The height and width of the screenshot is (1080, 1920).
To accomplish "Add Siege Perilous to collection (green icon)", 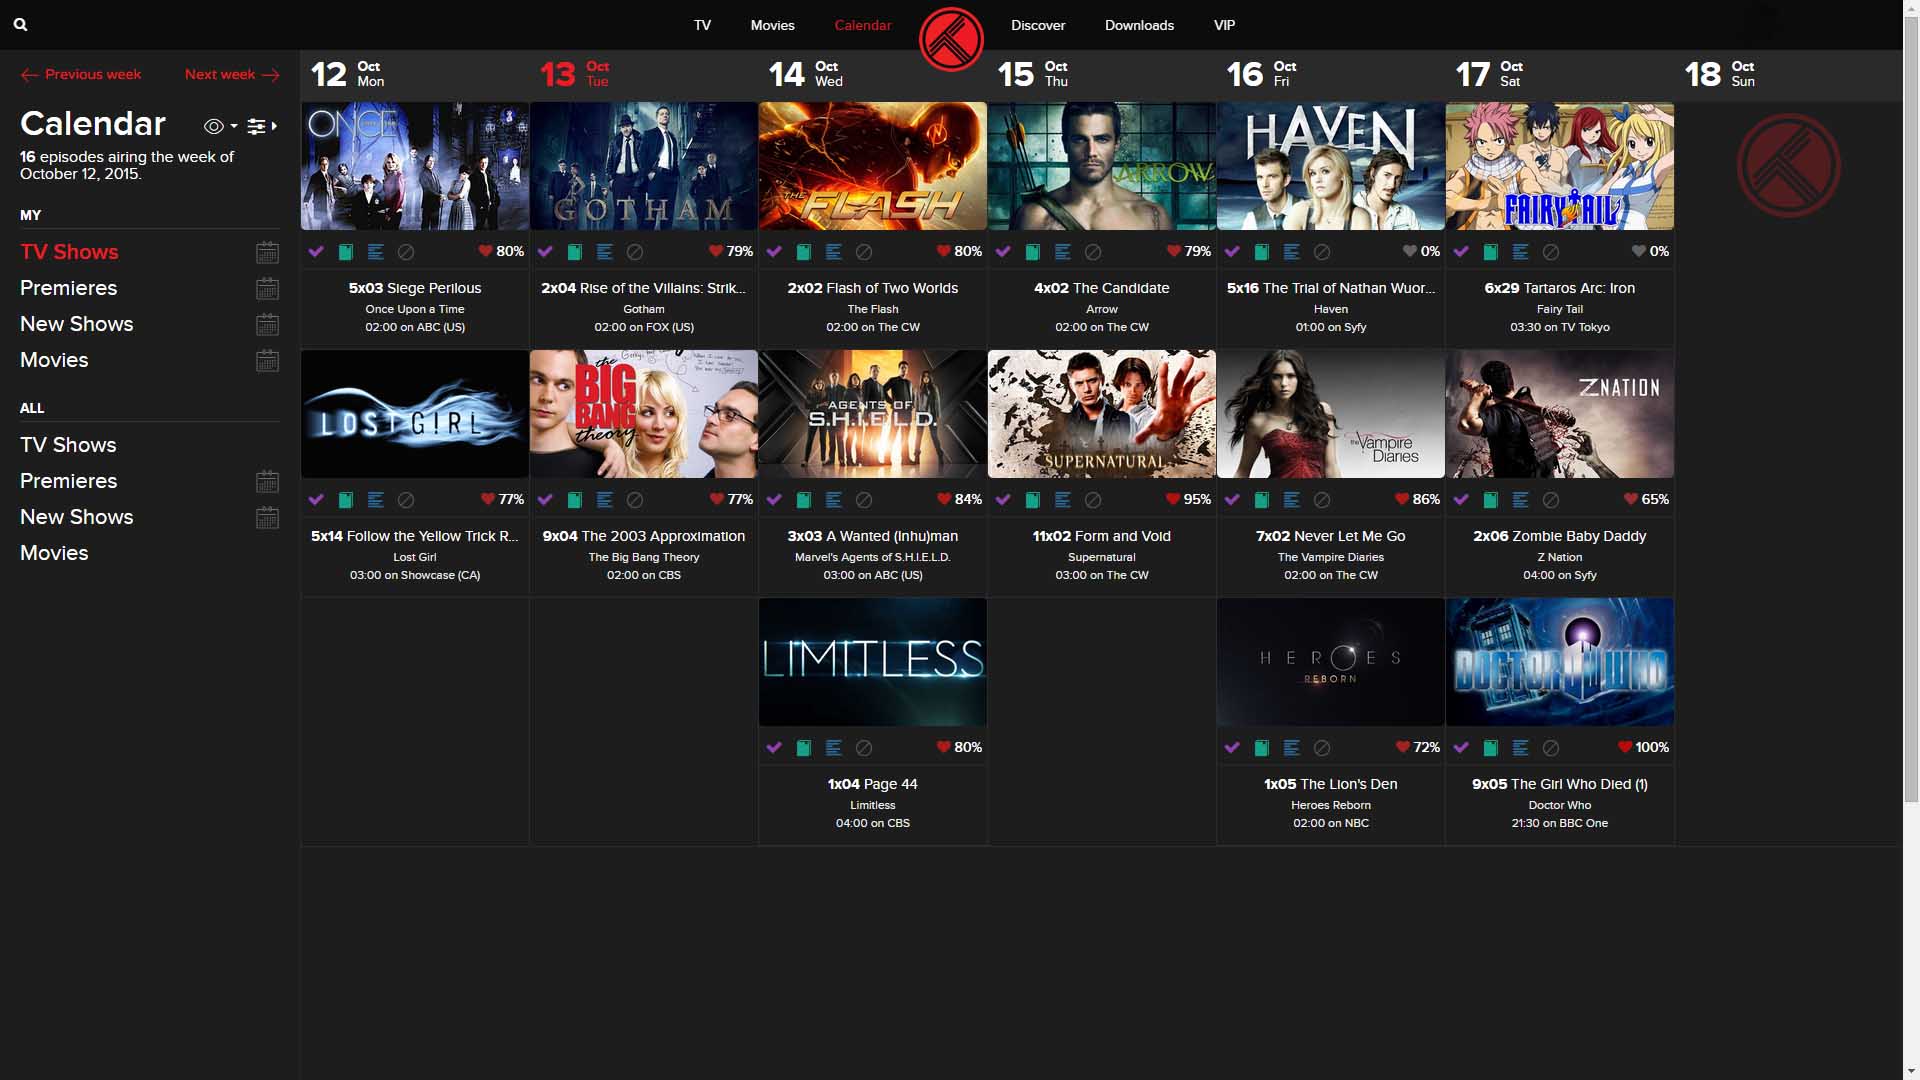I will tap(346, 252).
